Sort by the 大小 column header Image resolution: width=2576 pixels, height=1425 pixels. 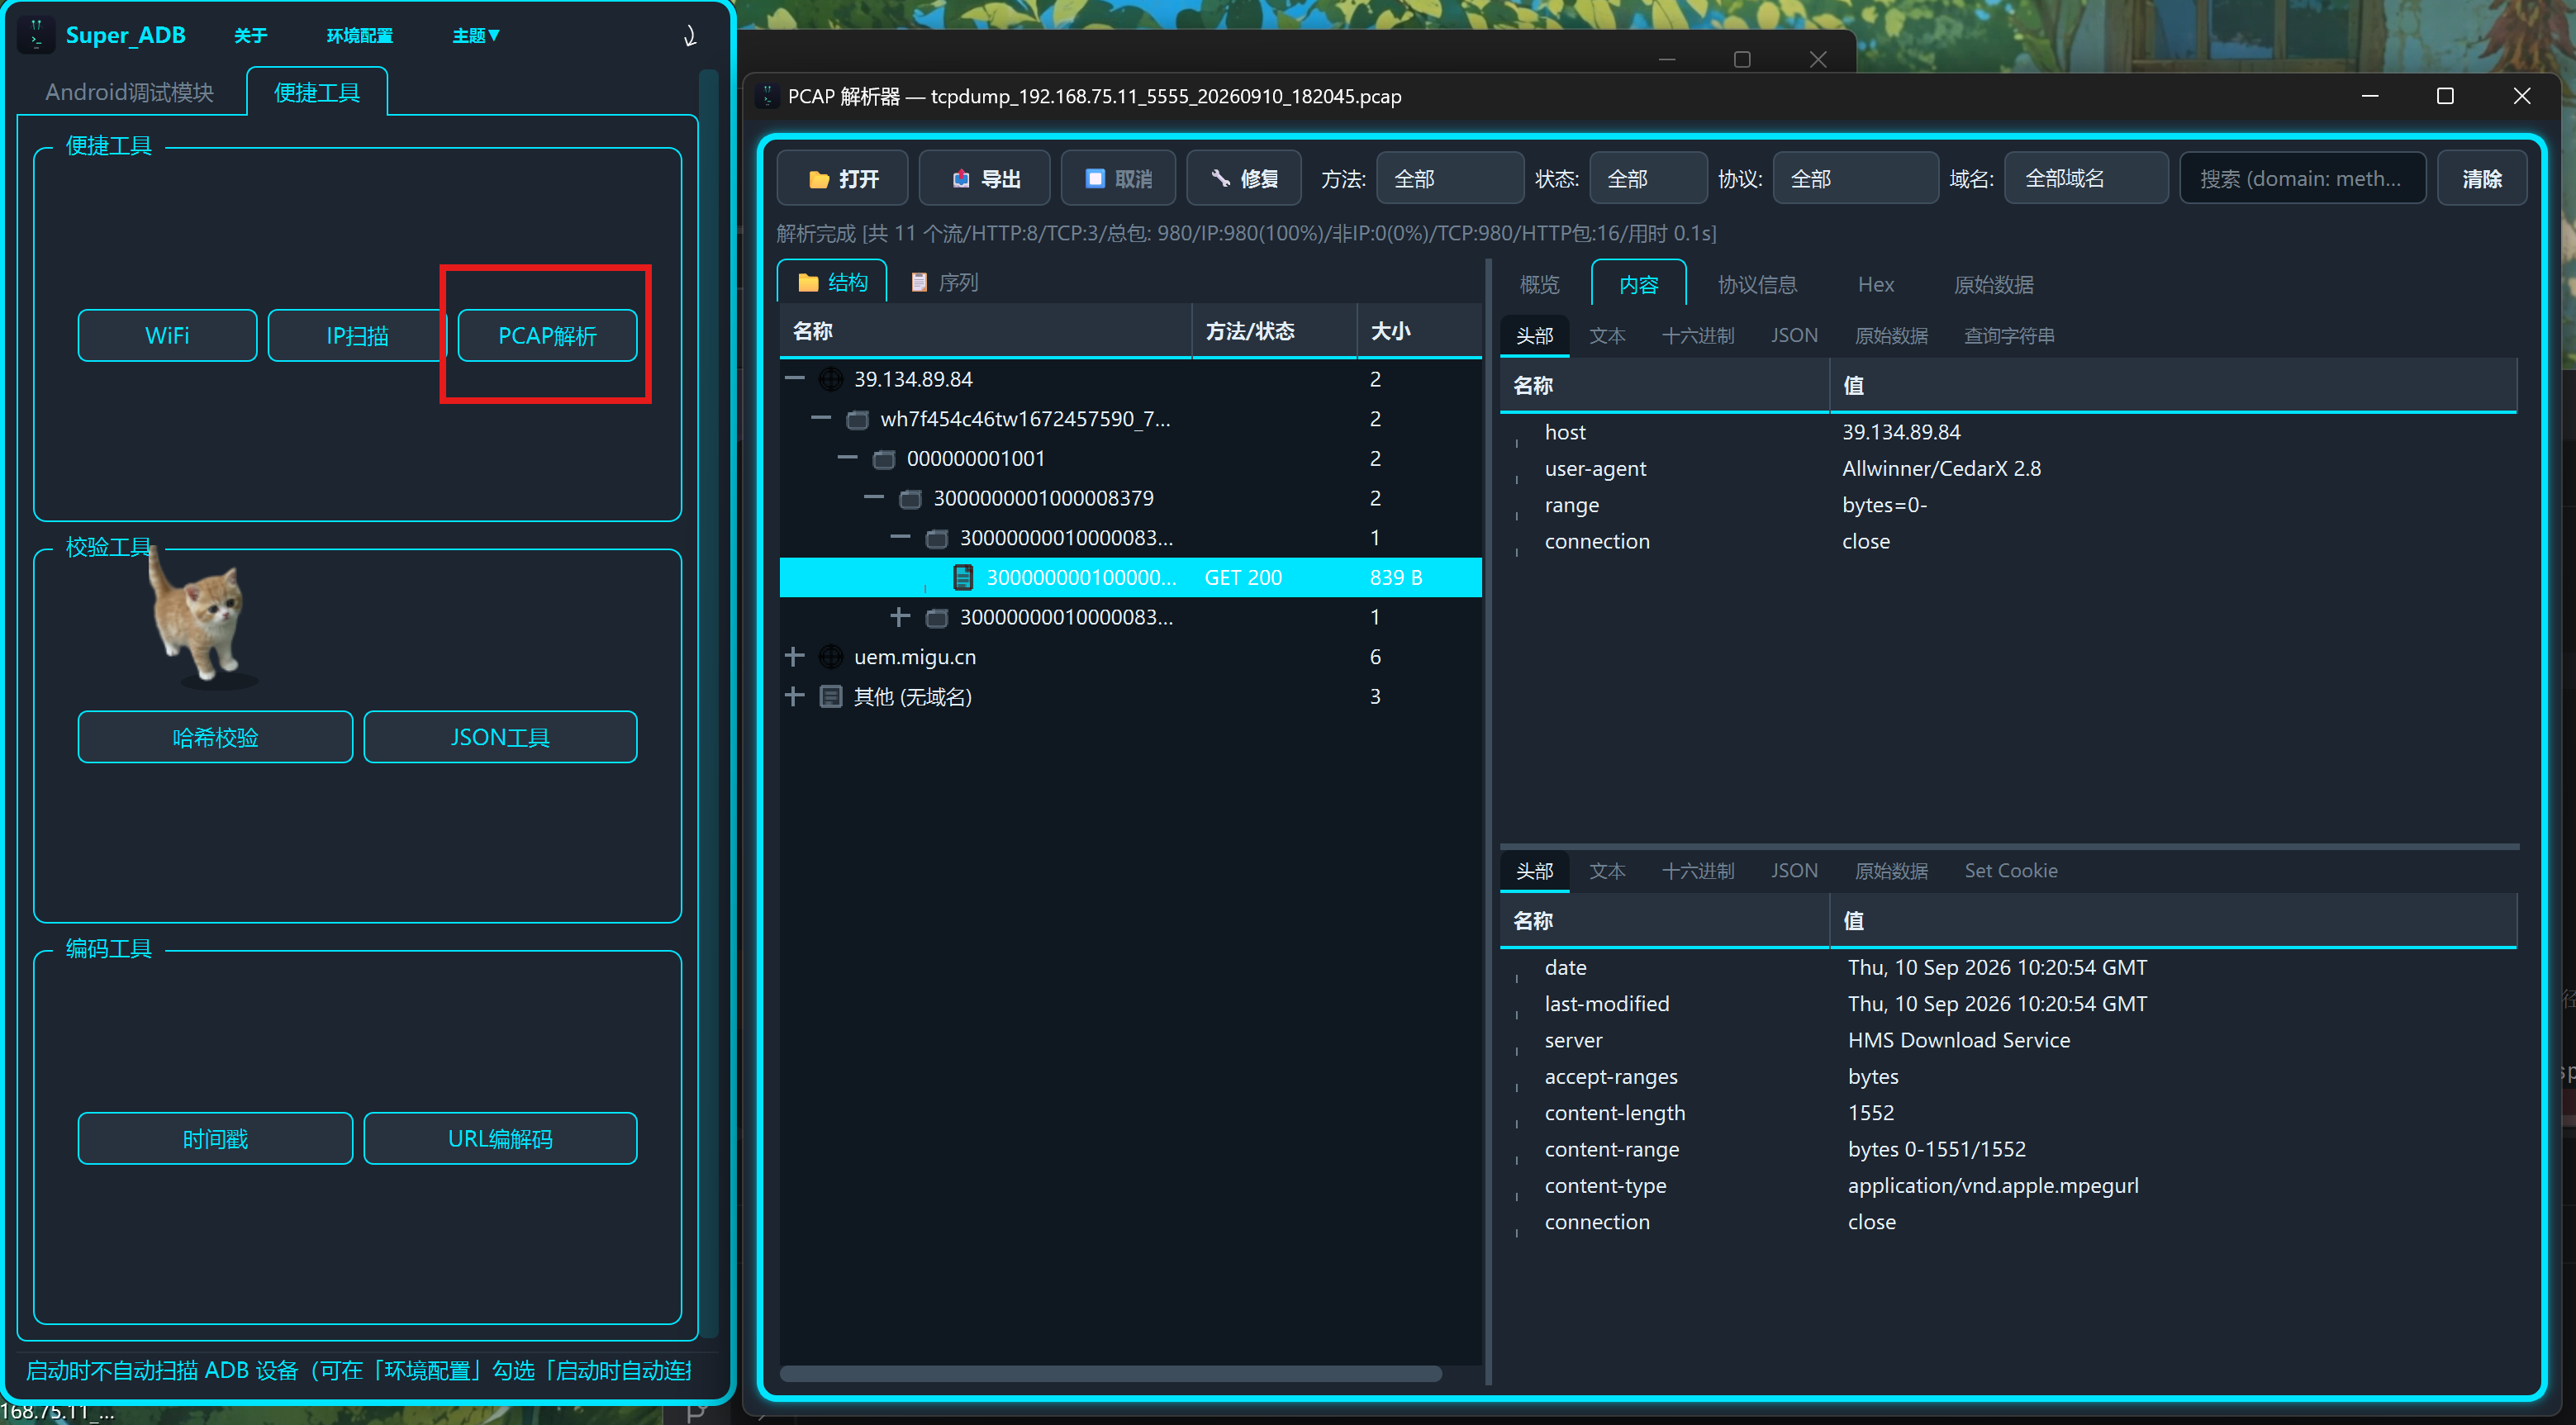(x=1419, y=331)
